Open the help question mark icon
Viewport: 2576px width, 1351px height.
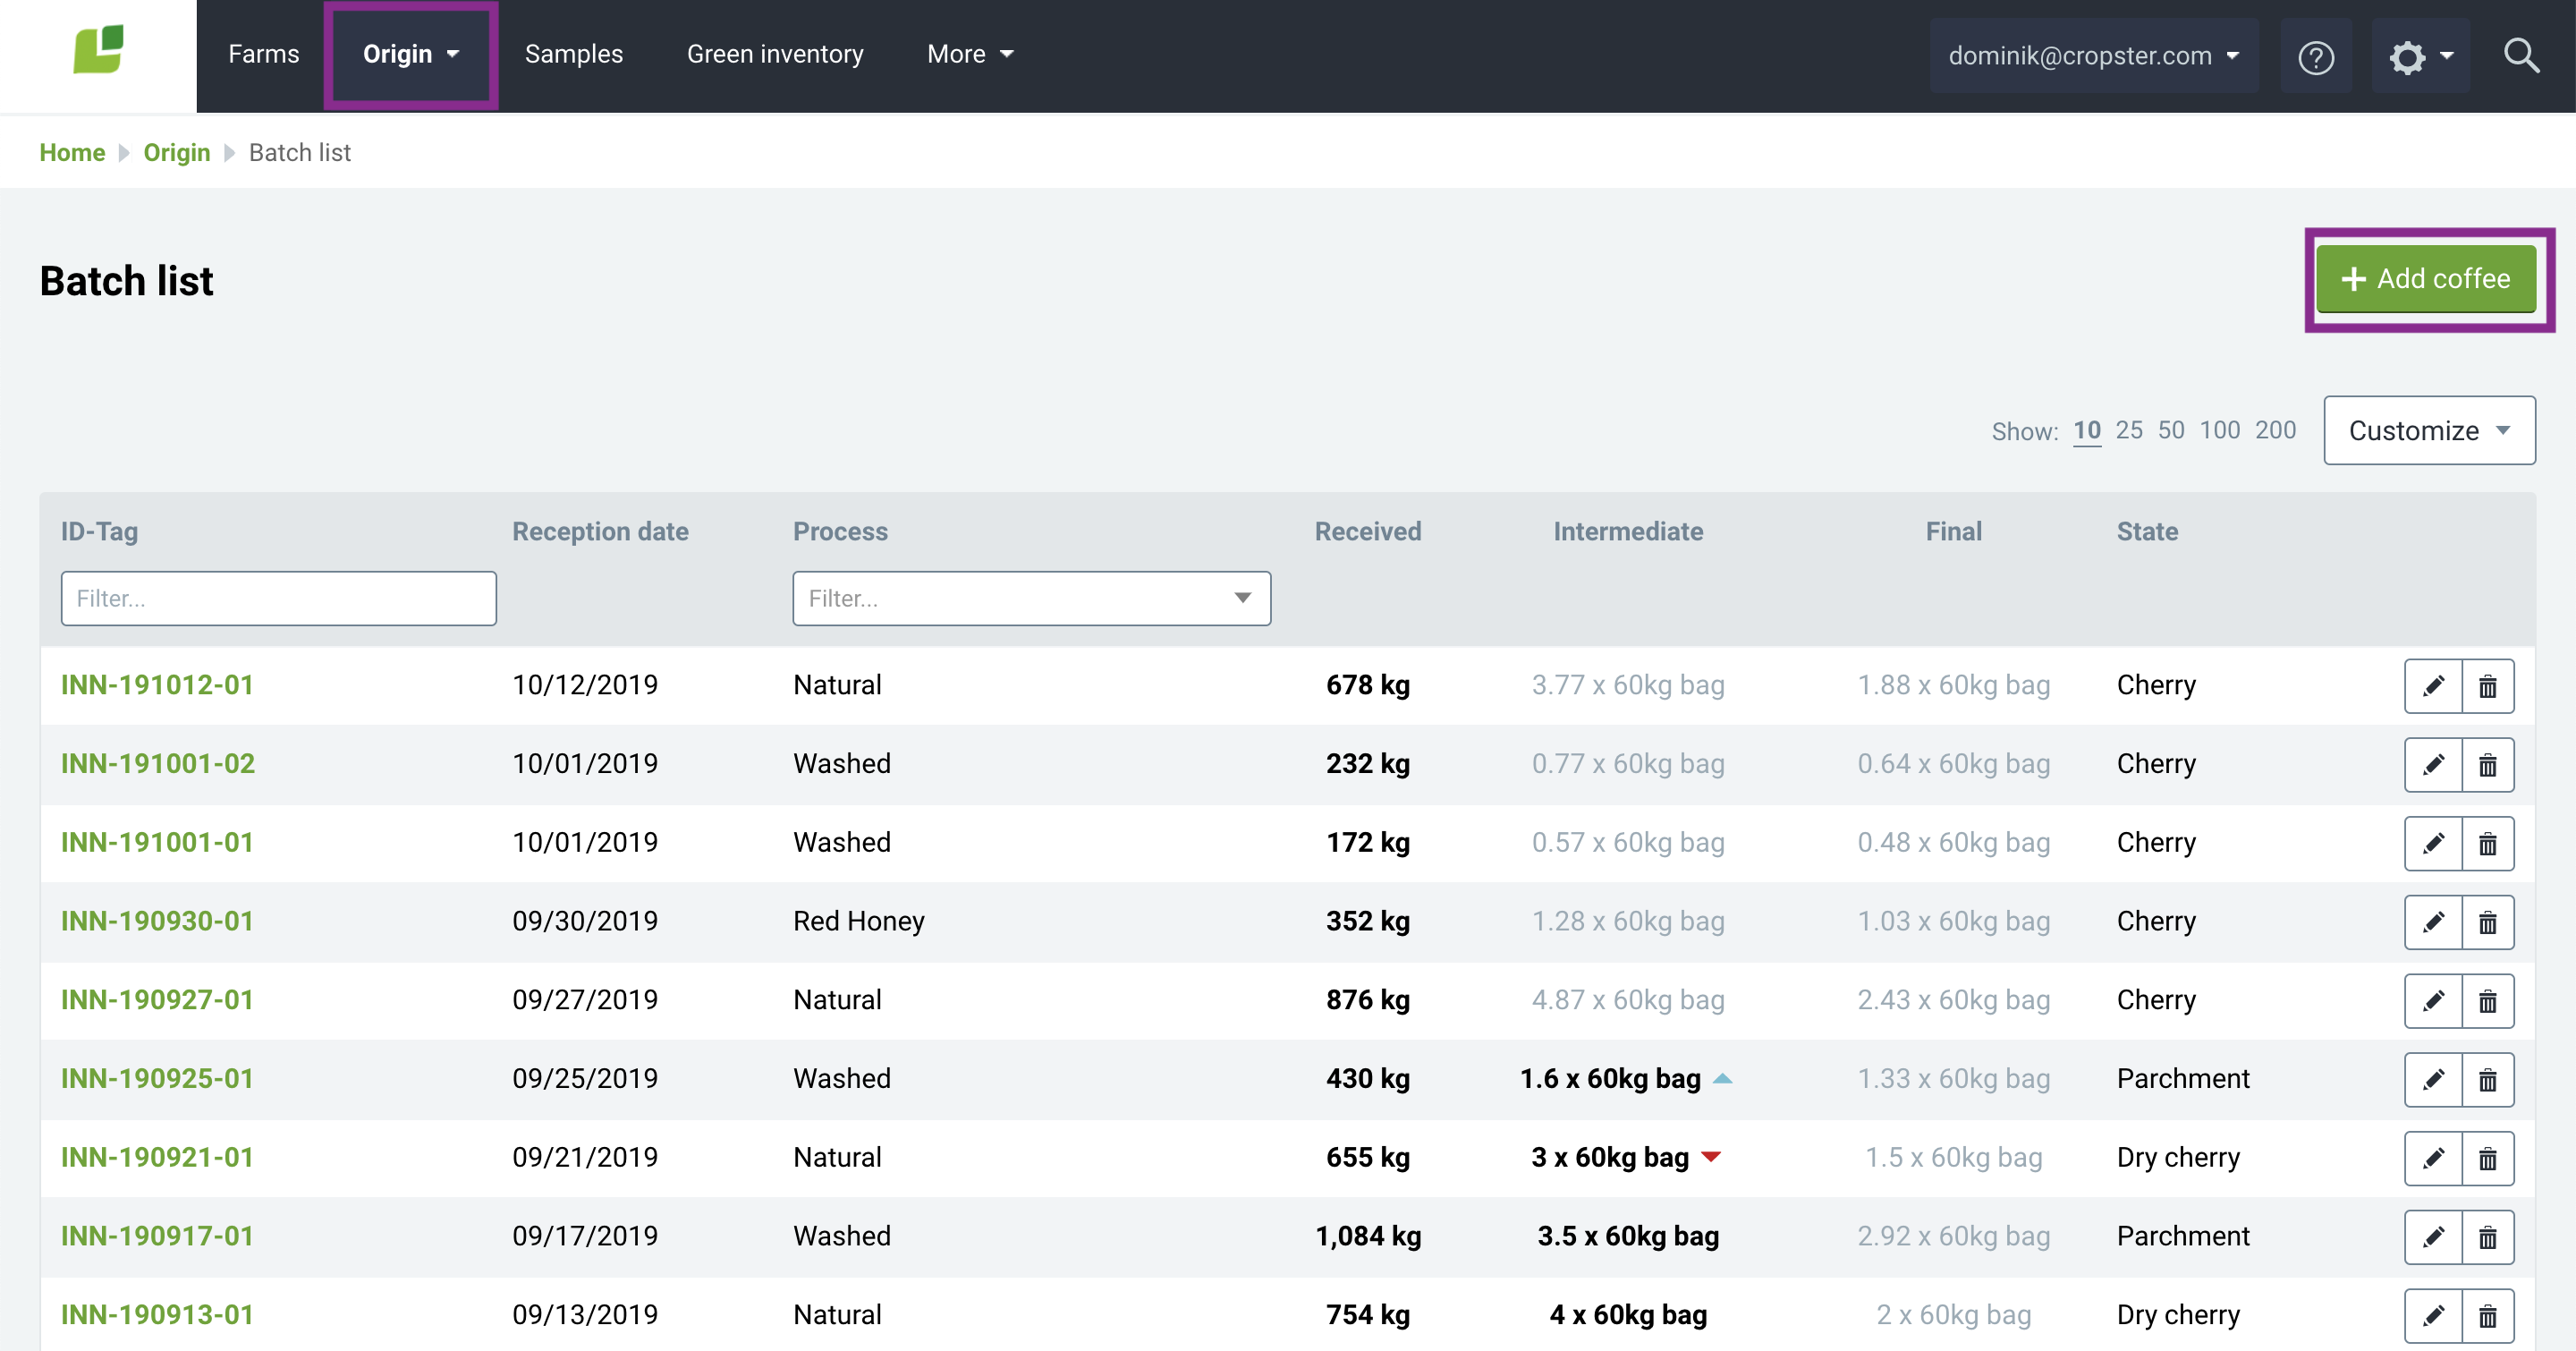click(x=2316, y=56)
